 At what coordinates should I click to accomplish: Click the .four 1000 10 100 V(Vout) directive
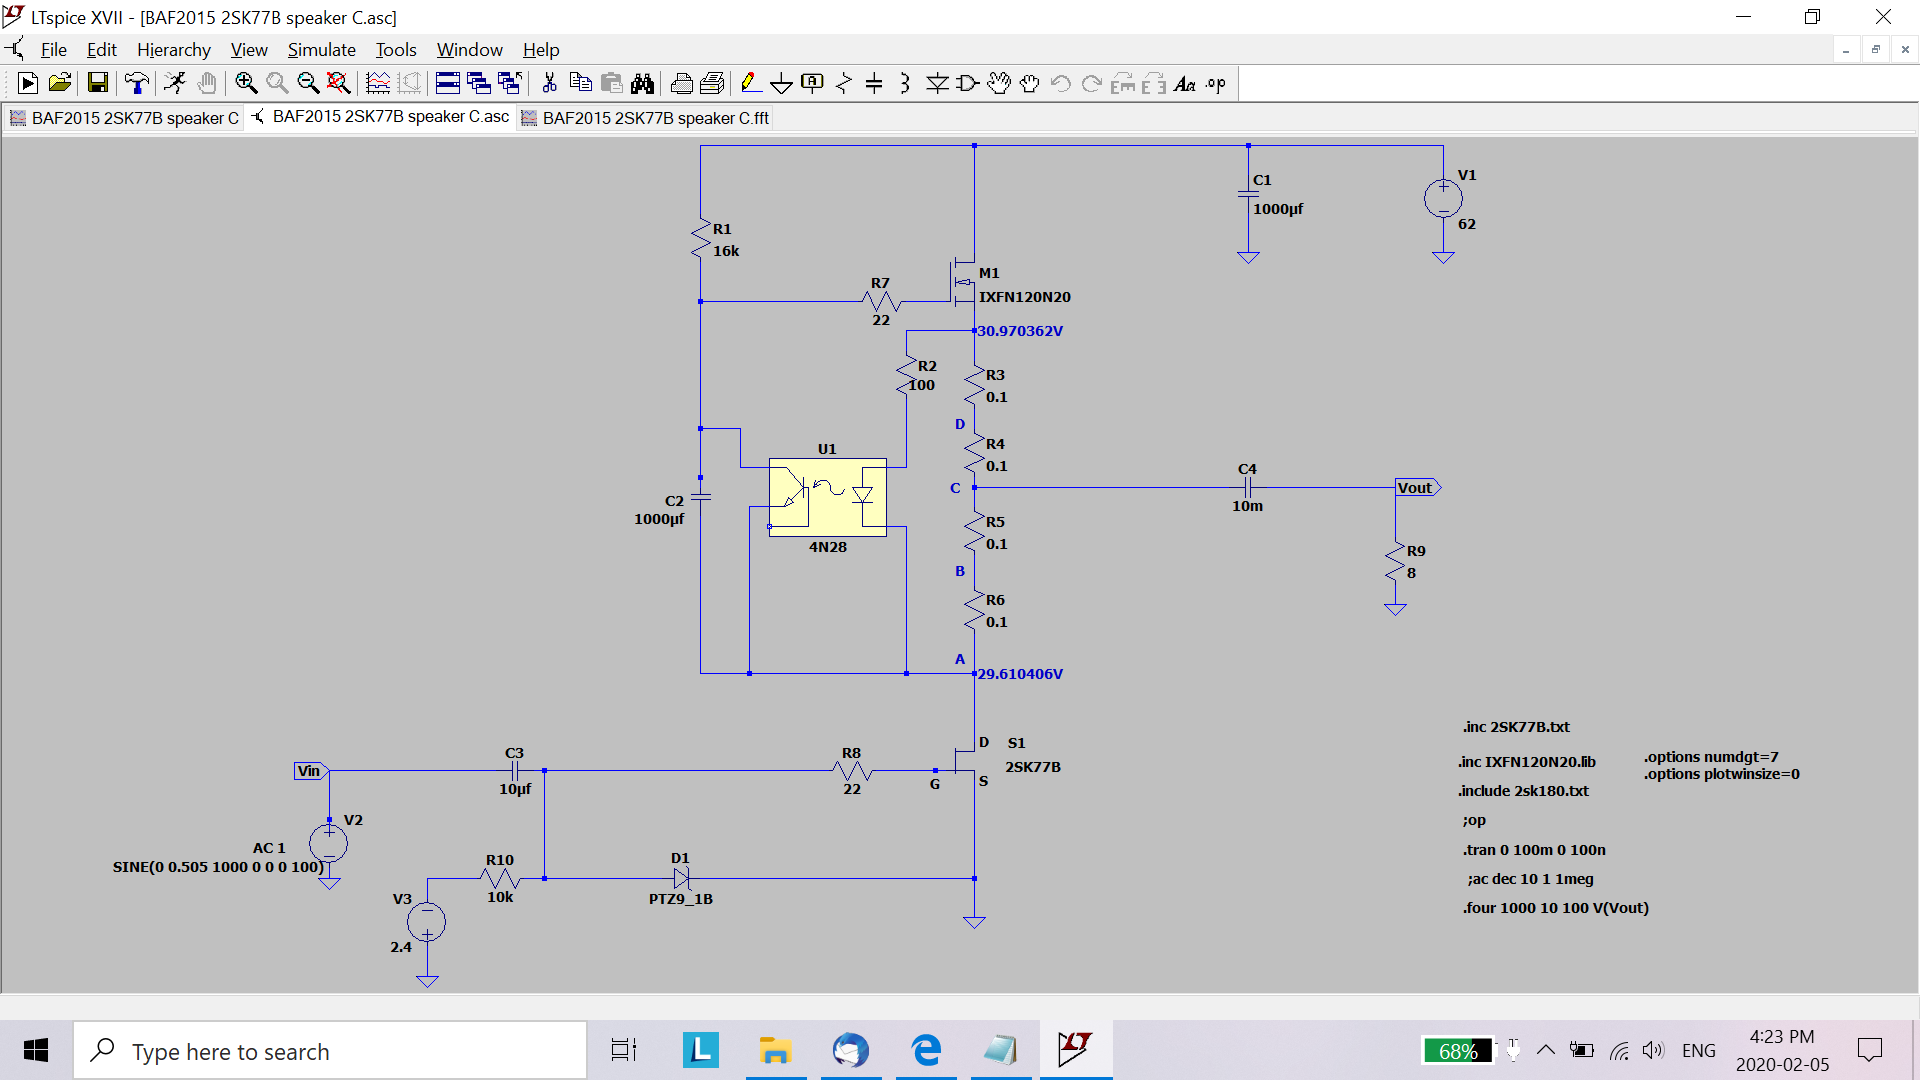tap(1555, 908)
